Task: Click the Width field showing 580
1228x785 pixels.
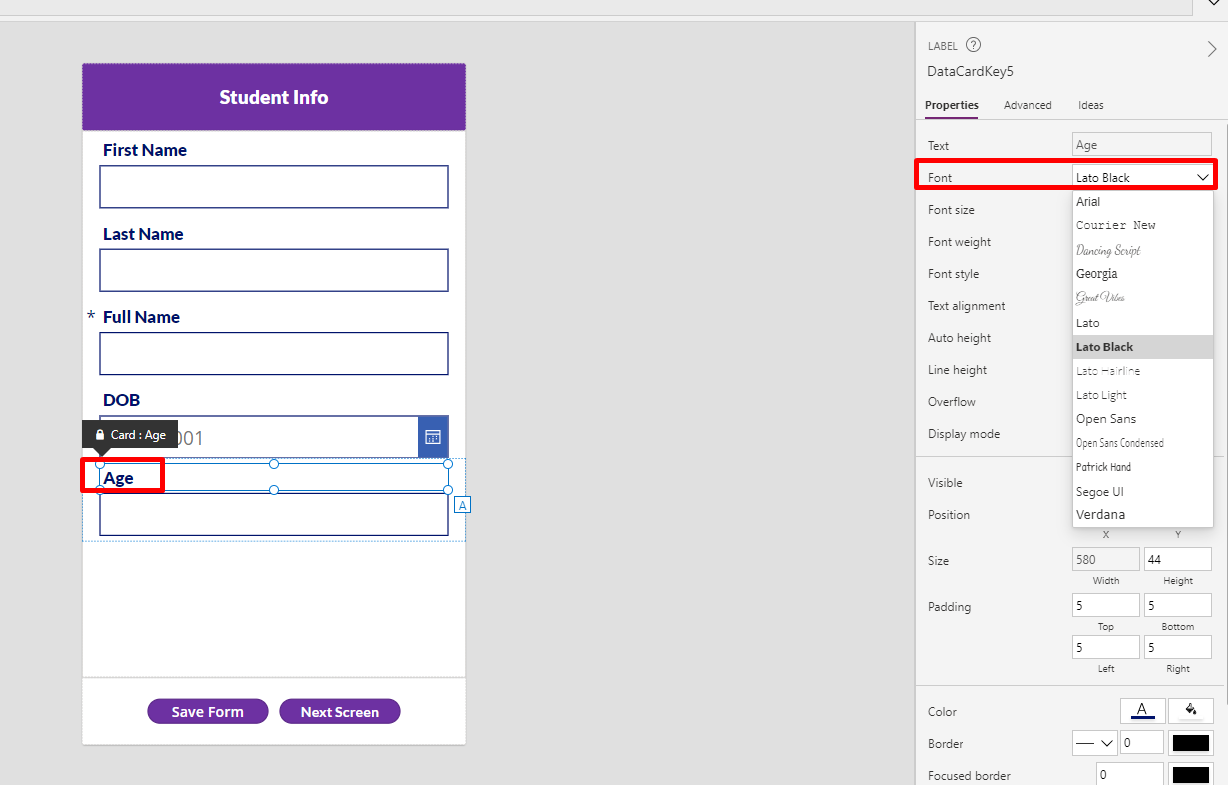Action: pos(1105,560)
